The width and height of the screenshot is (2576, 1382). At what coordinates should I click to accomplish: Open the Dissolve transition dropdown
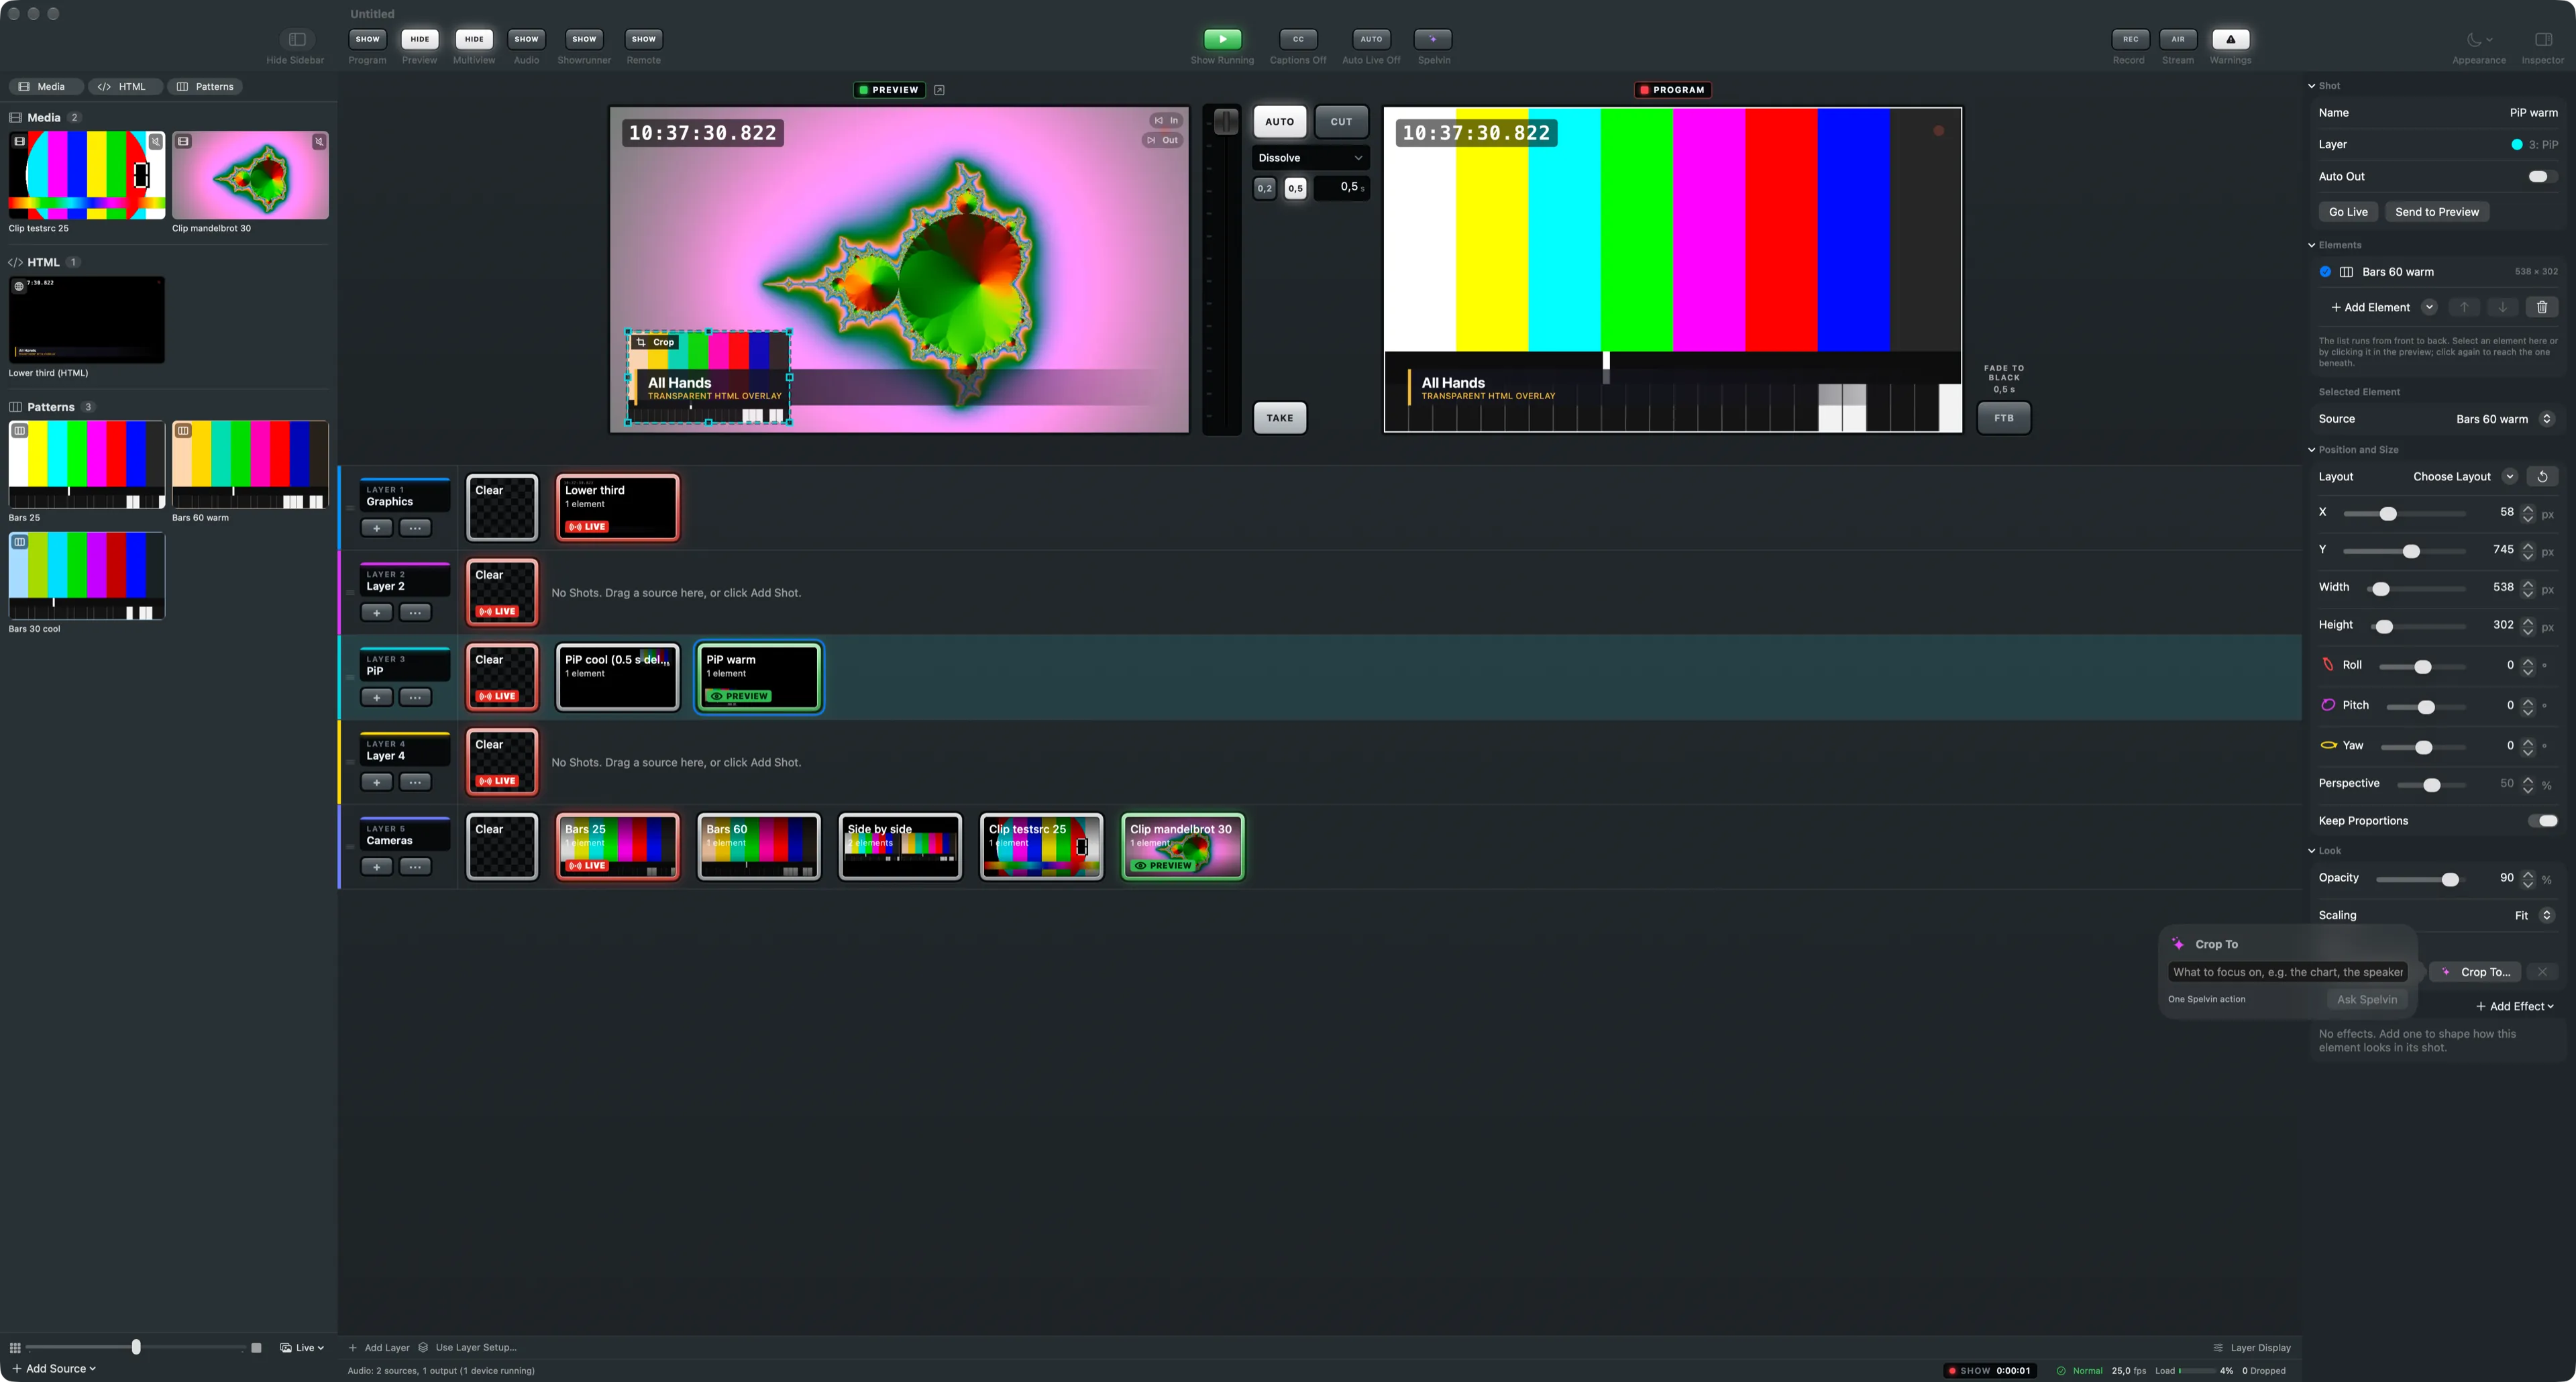1310,158
